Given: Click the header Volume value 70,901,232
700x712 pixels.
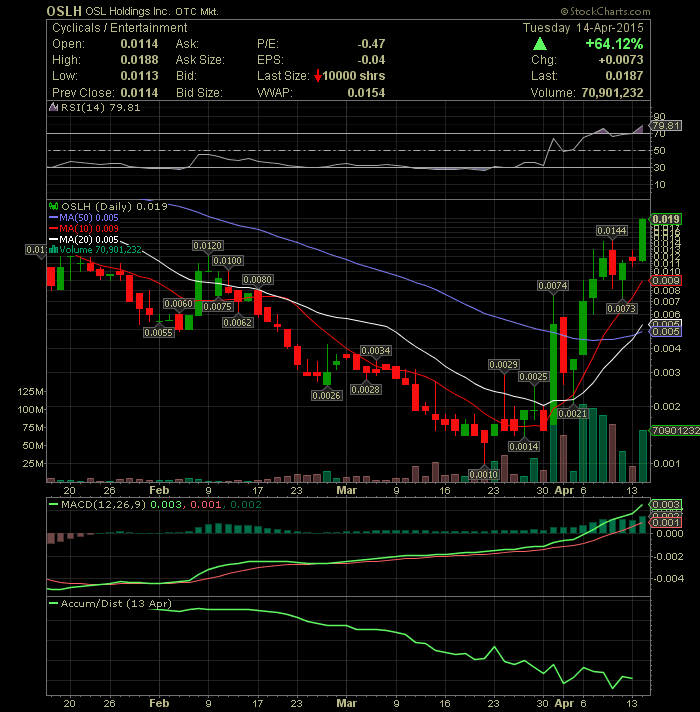Looking at the screenshot, I should (x=612, y=93).
